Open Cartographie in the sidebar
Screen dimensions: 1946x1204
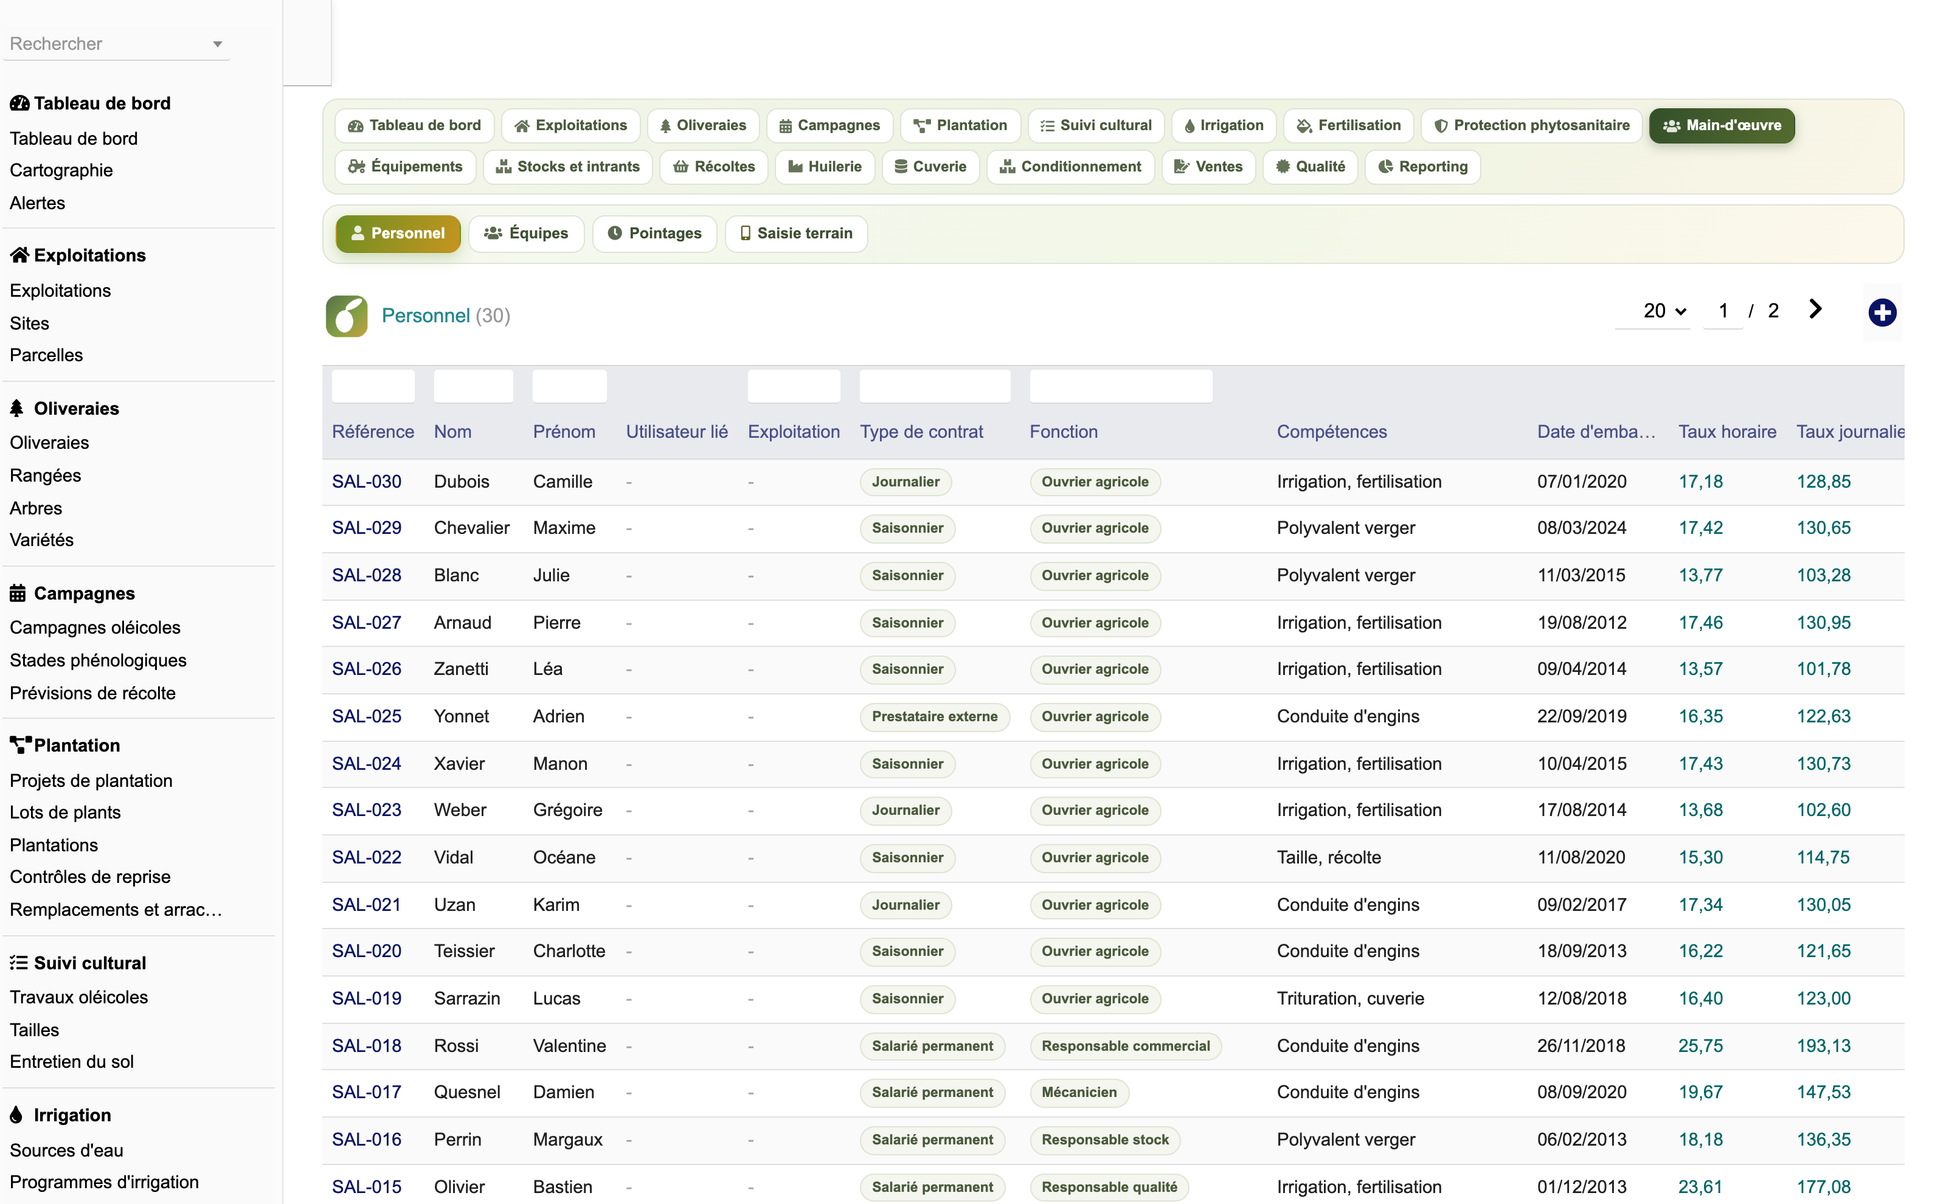point(61,171)
